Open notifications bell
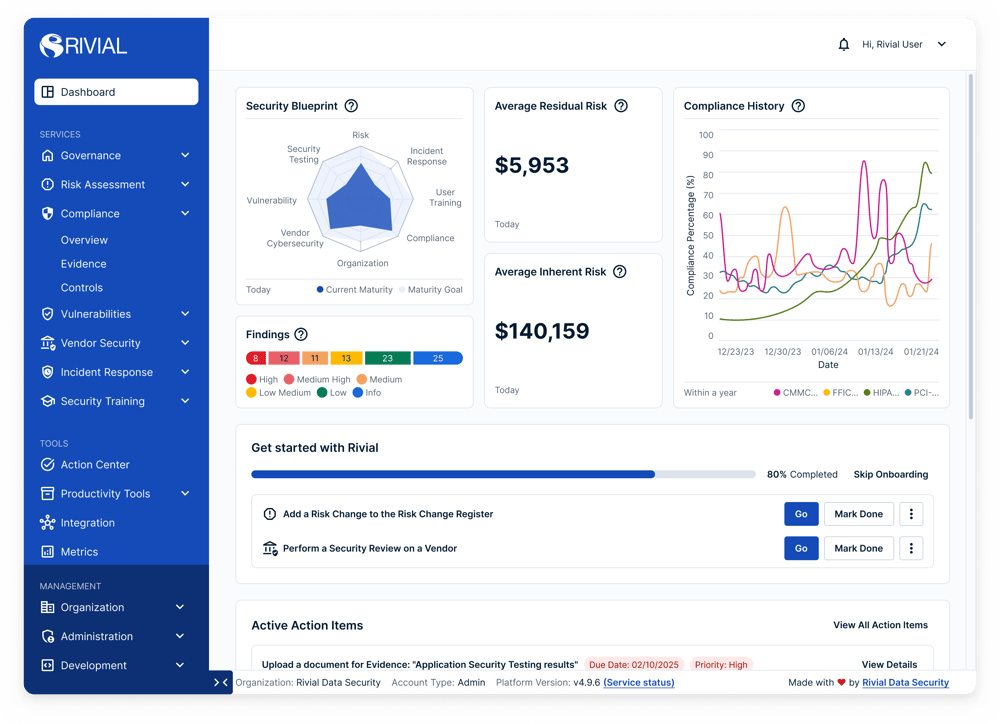This screenshot has height=724, width=1000. click(843, 45)
